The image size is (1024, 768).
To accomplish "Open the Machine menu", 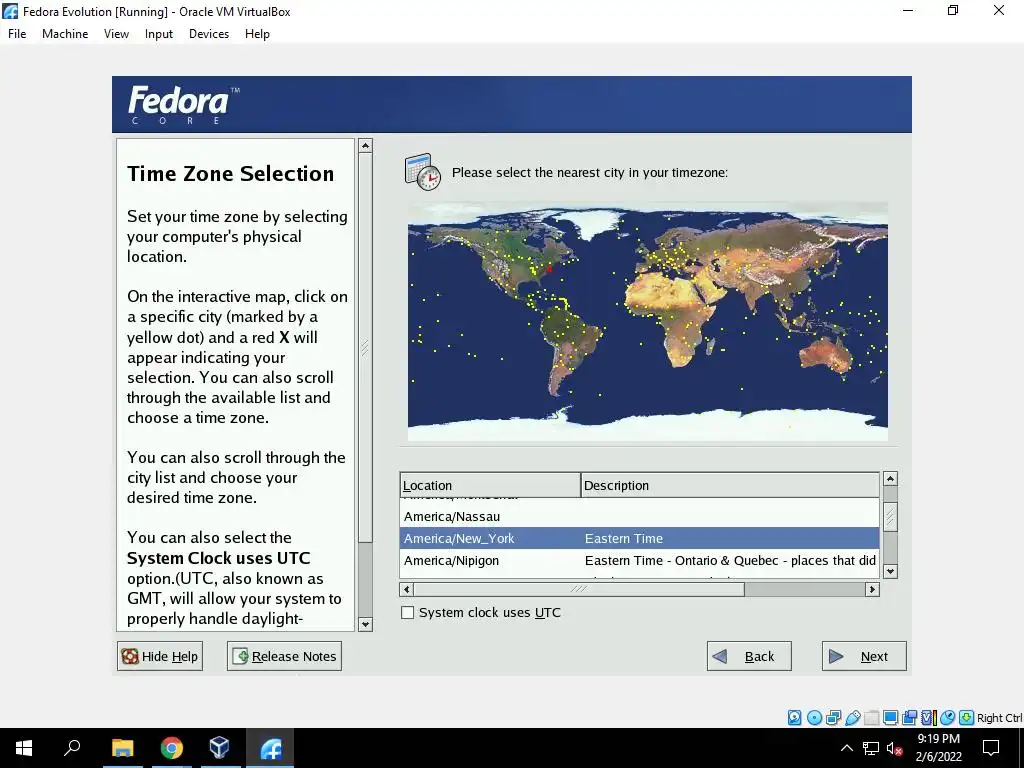I will (x=65, y=34).
